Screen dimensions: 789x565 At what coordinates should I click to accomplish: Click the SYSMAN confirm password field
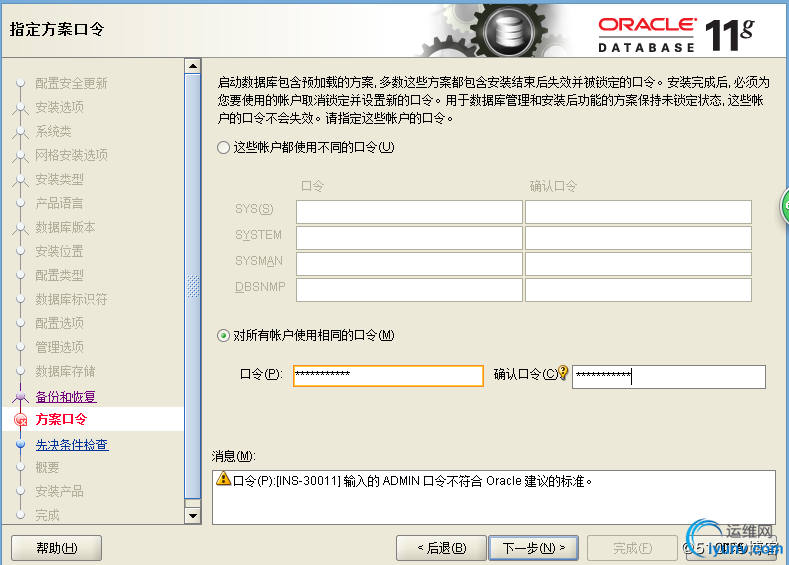638,264
